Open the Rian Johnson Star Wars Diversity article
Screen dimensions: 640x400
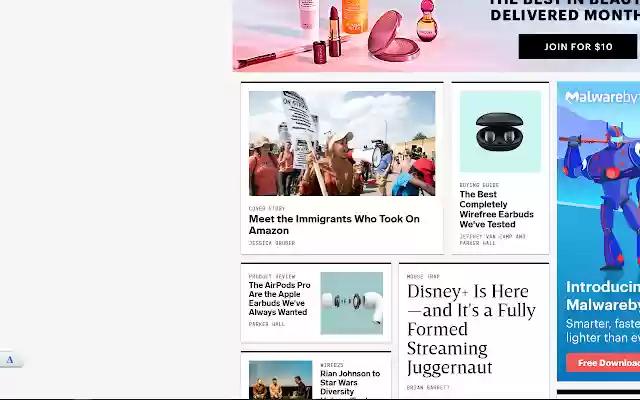350,384
